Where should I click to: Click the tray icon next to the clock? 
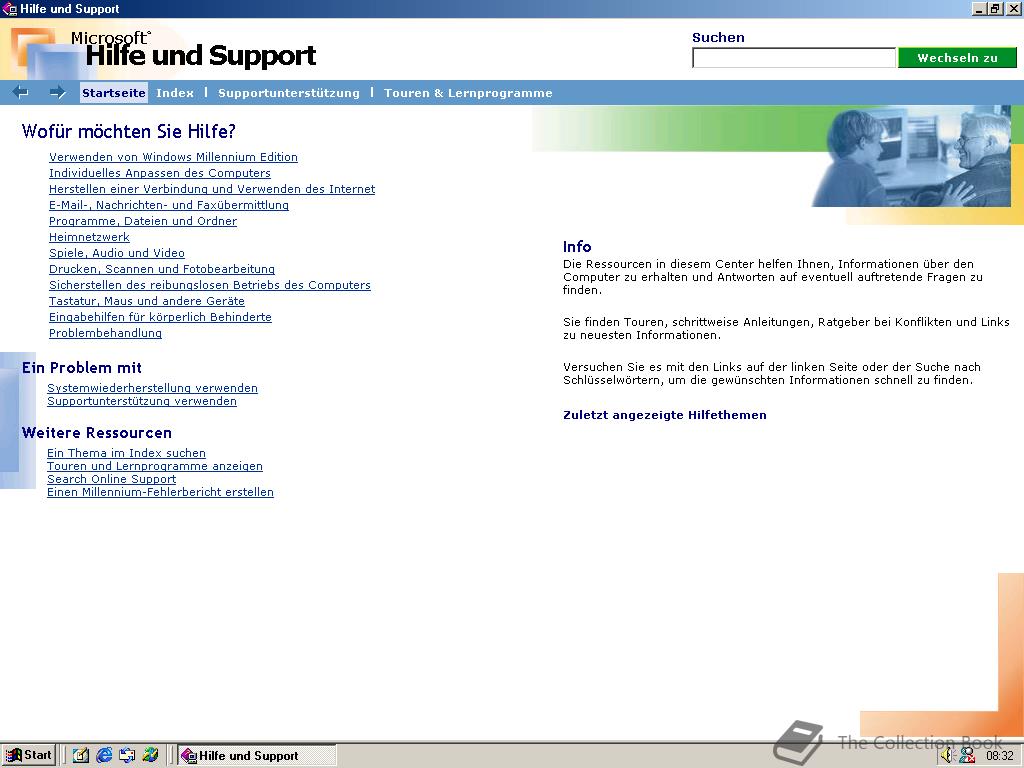[x=967, y=756]
